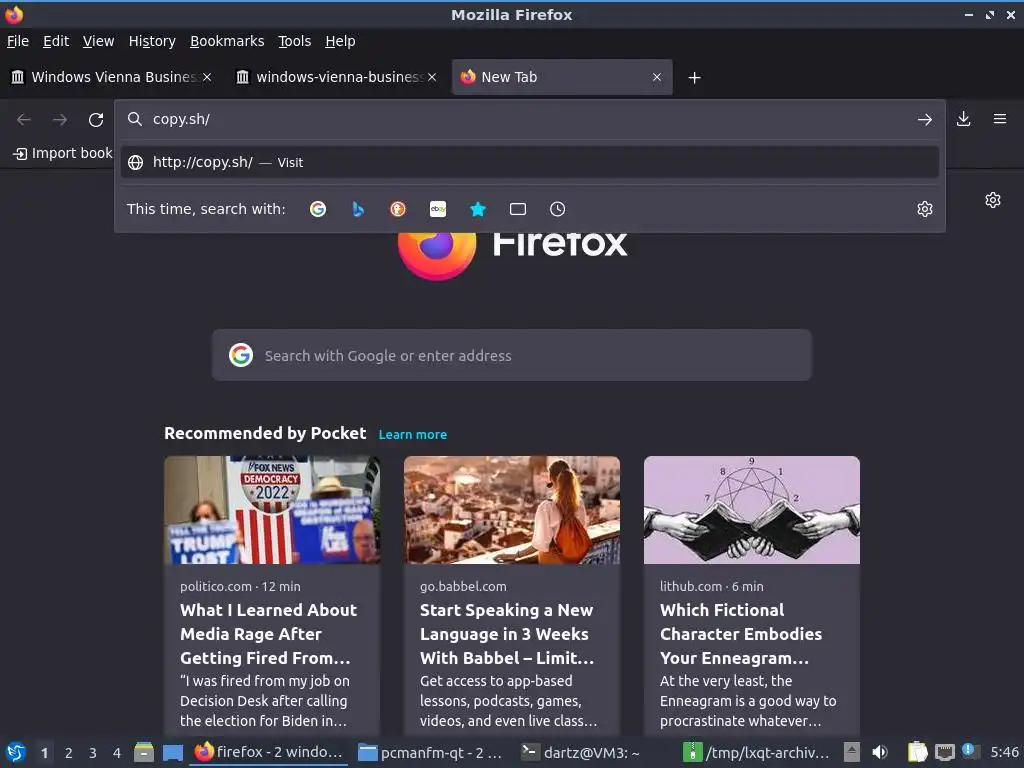Open the Edit menu
This screenshot has width=1024, height=768.
(56, 41)
